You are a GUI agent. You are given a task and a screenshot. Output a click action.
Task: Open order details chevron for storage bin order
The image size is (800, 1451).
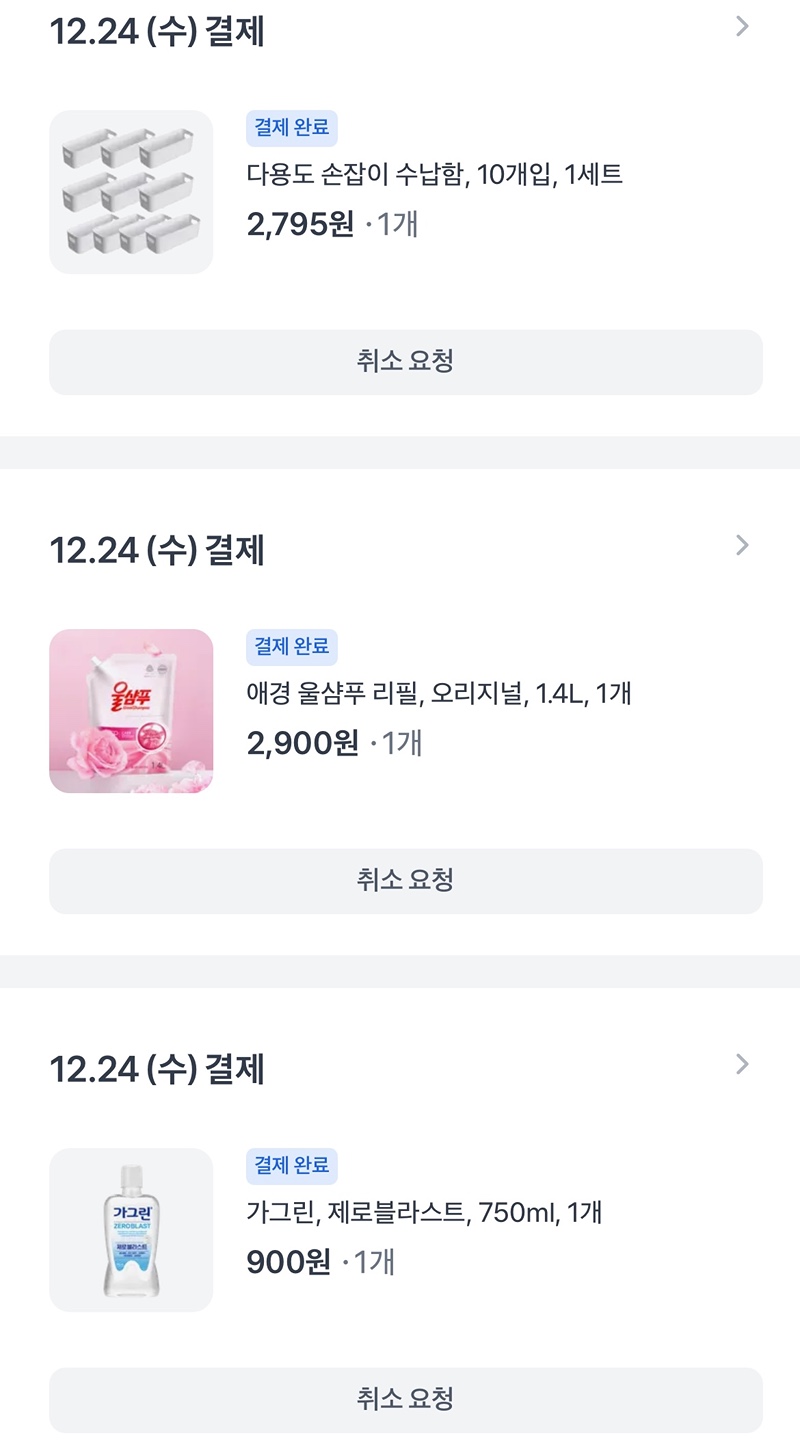click(742, 27)
